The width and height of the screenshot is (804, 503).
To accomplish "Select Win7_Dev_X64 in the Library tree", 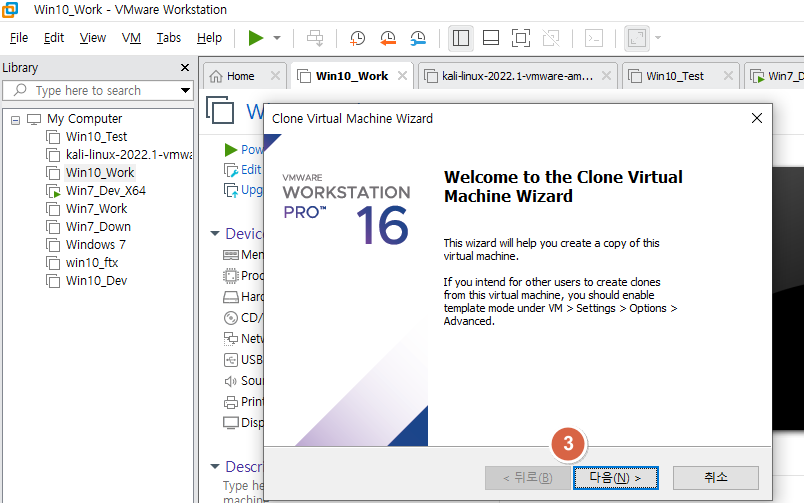I will tap(106, 191).
